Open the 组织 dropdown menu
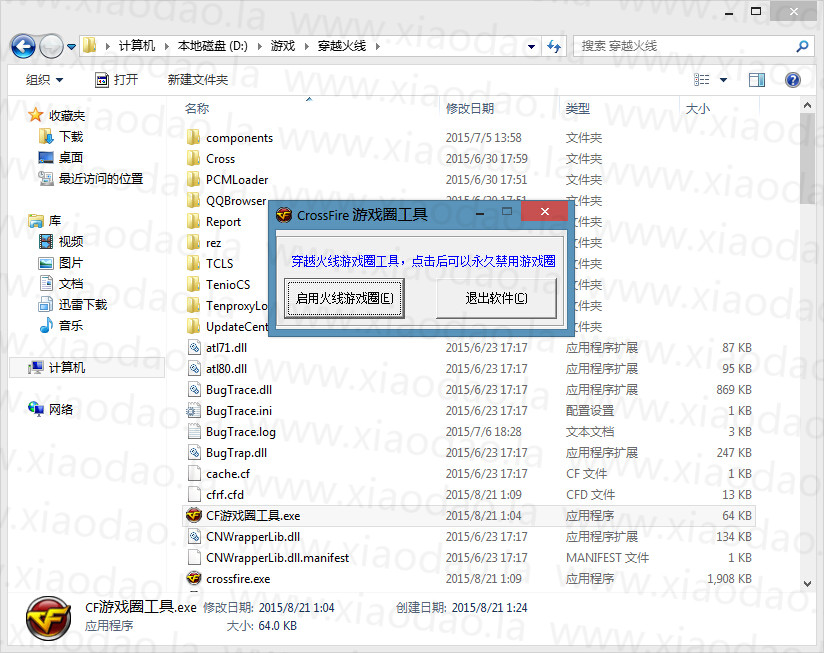This screenshot has width=824, height=653. coord(44,80)
